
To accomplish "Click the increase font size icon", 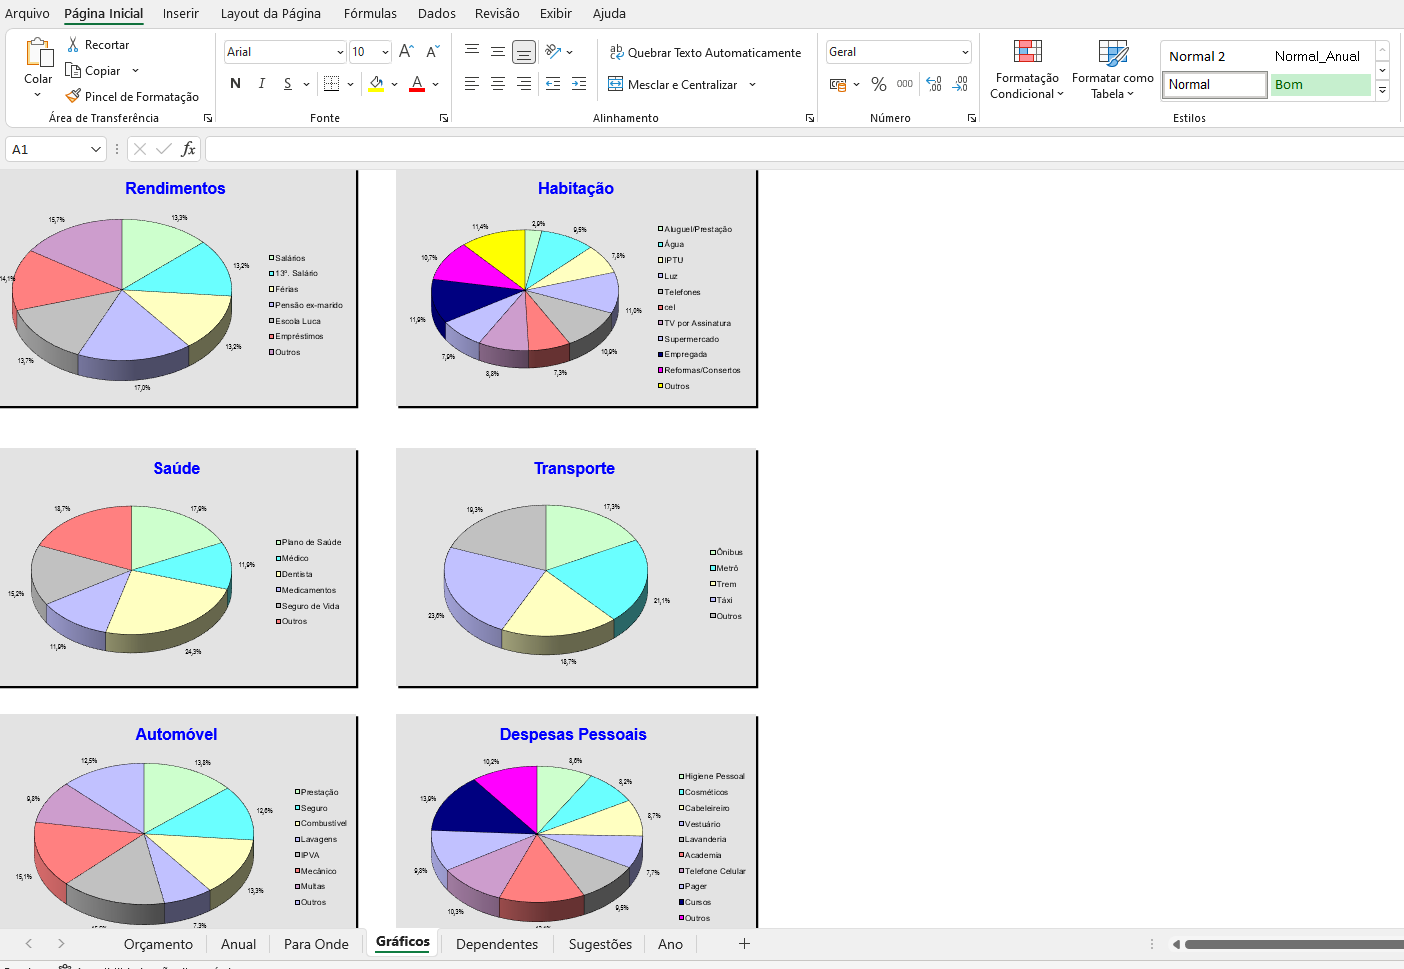I will [406, 52].
